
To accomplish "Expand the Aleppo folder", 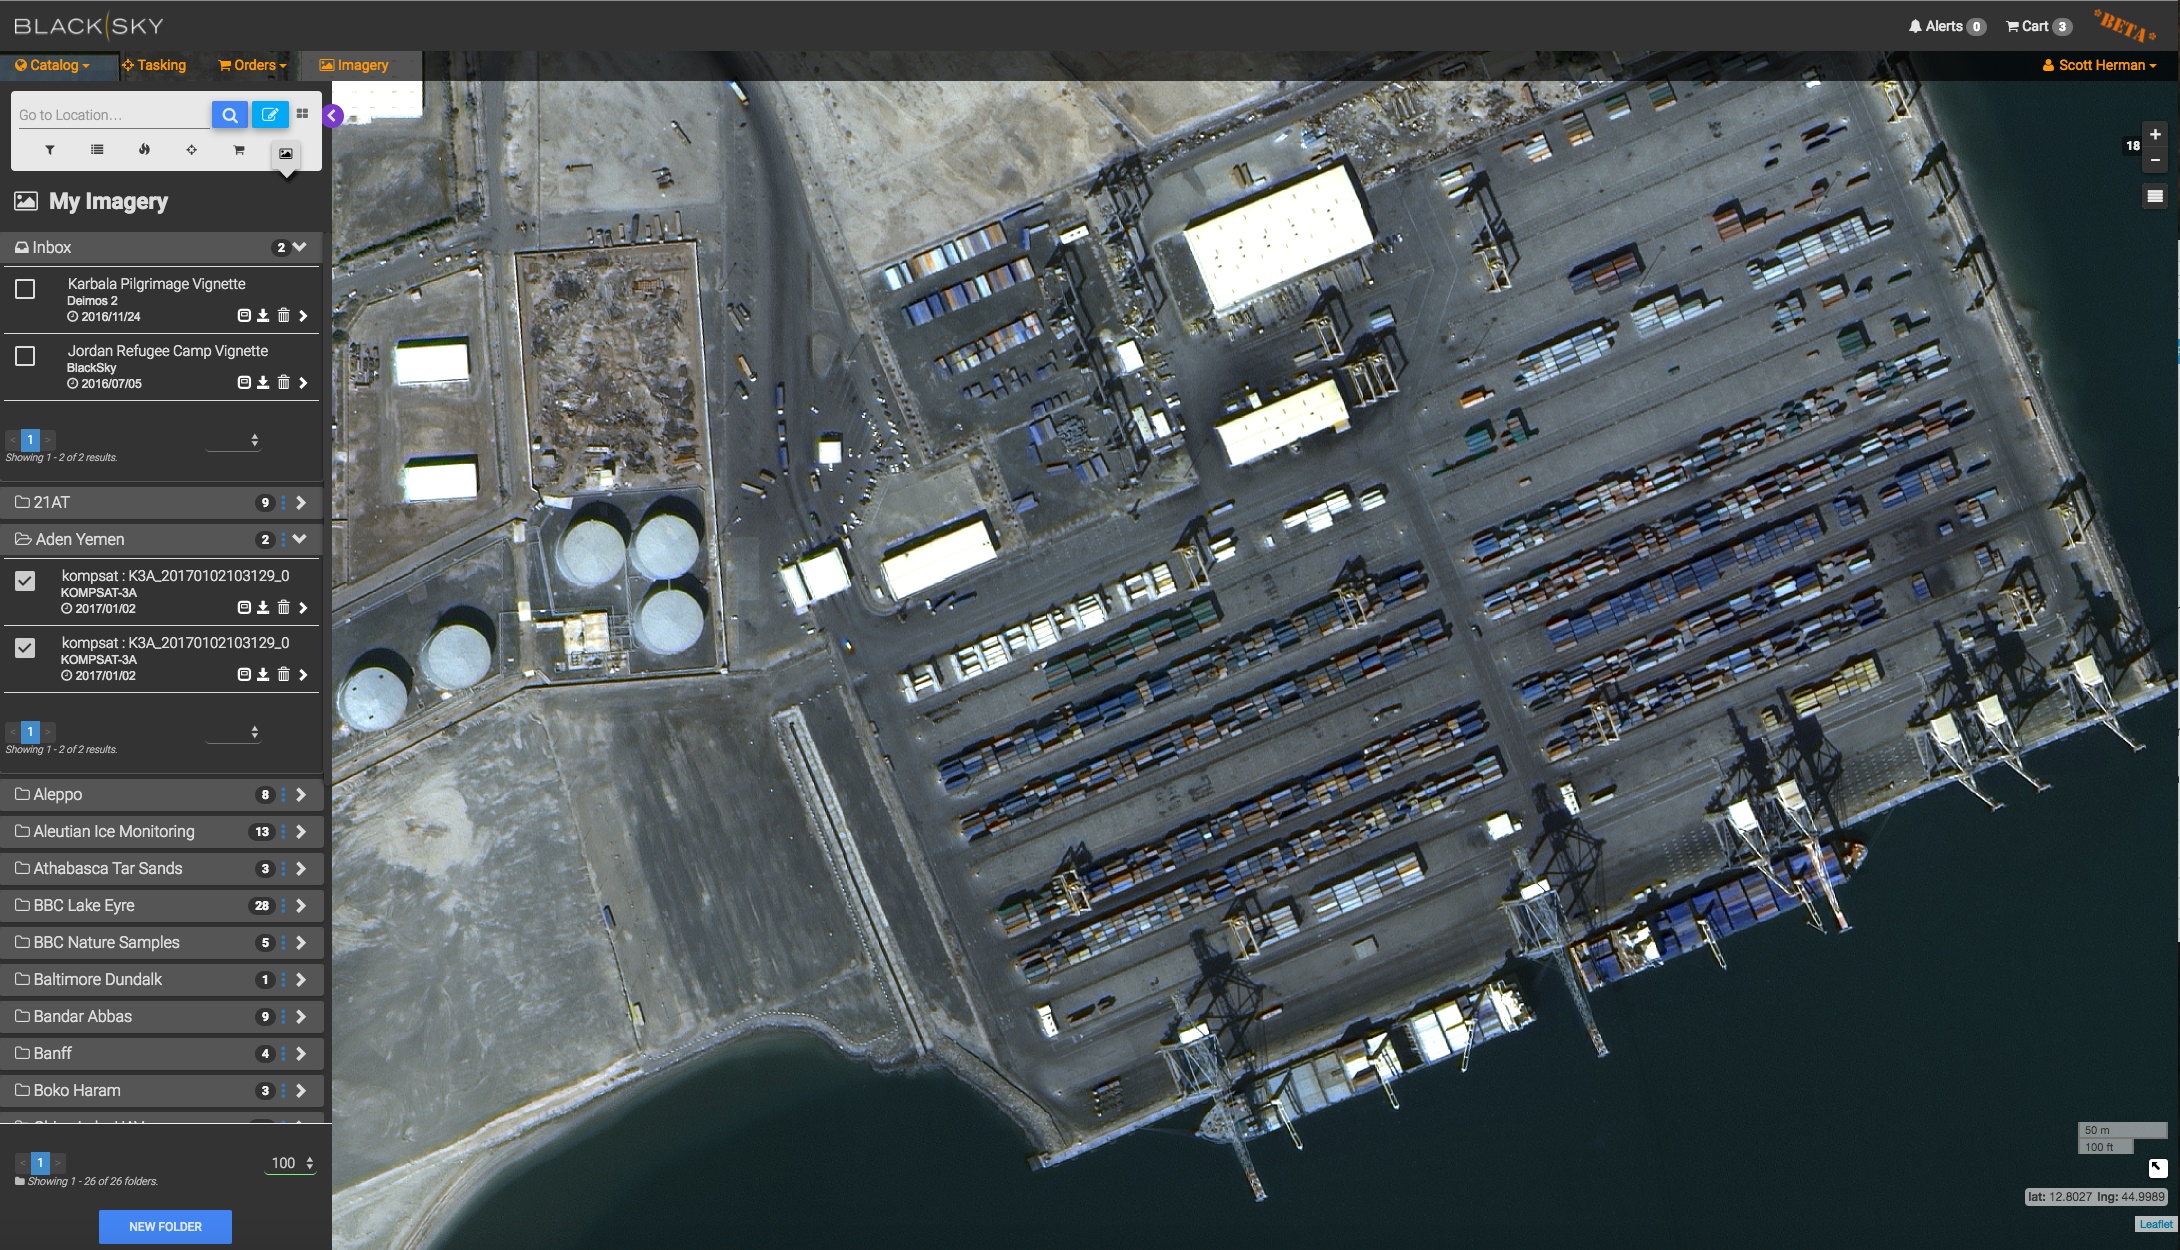I will (300, 795).
